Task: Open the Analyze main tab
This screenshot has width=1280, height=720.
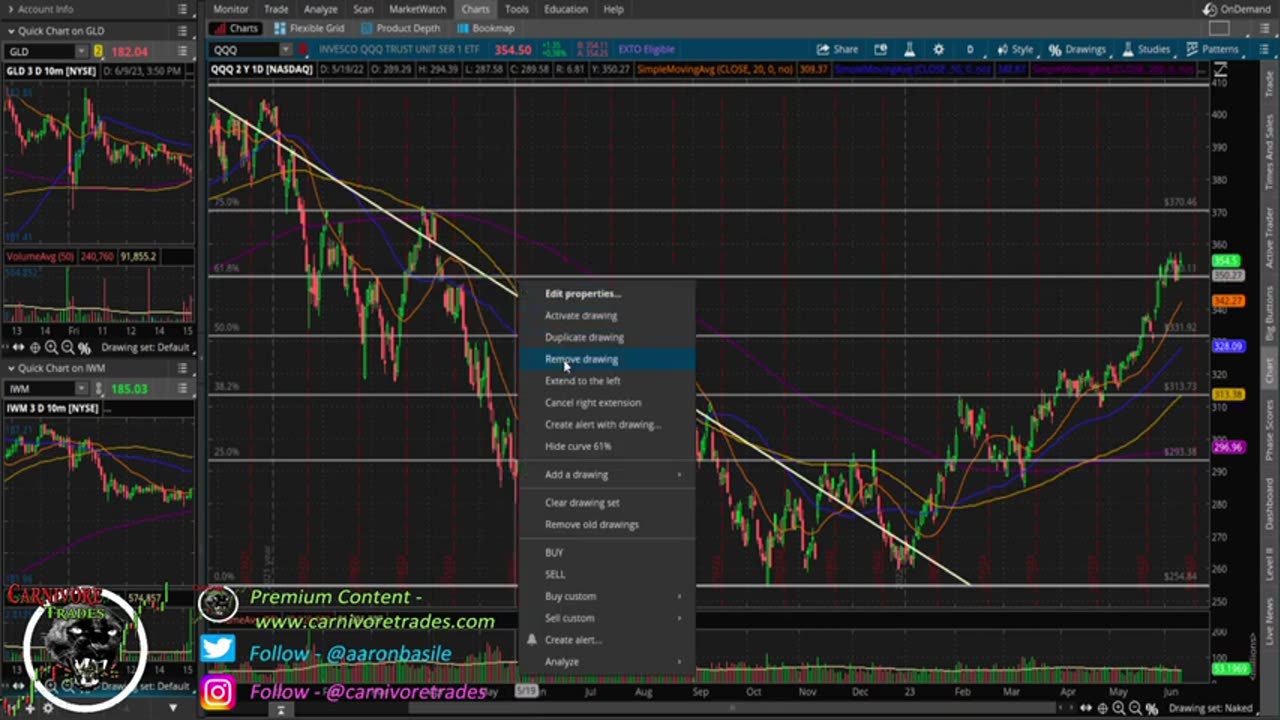Action: point(320,9)
